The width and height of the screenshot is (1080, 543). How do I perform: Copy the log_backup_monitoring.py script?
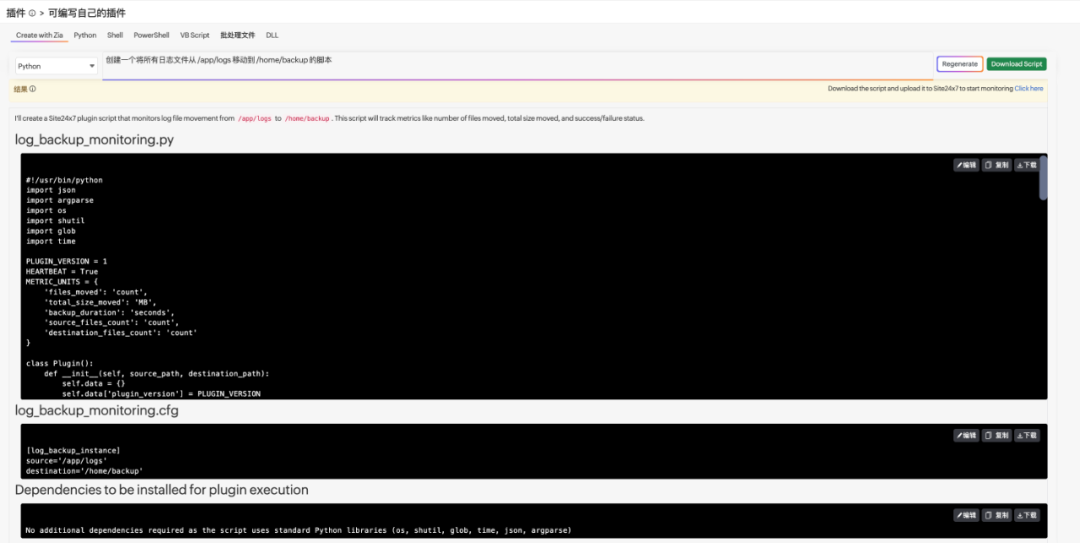tap(996, 165)
